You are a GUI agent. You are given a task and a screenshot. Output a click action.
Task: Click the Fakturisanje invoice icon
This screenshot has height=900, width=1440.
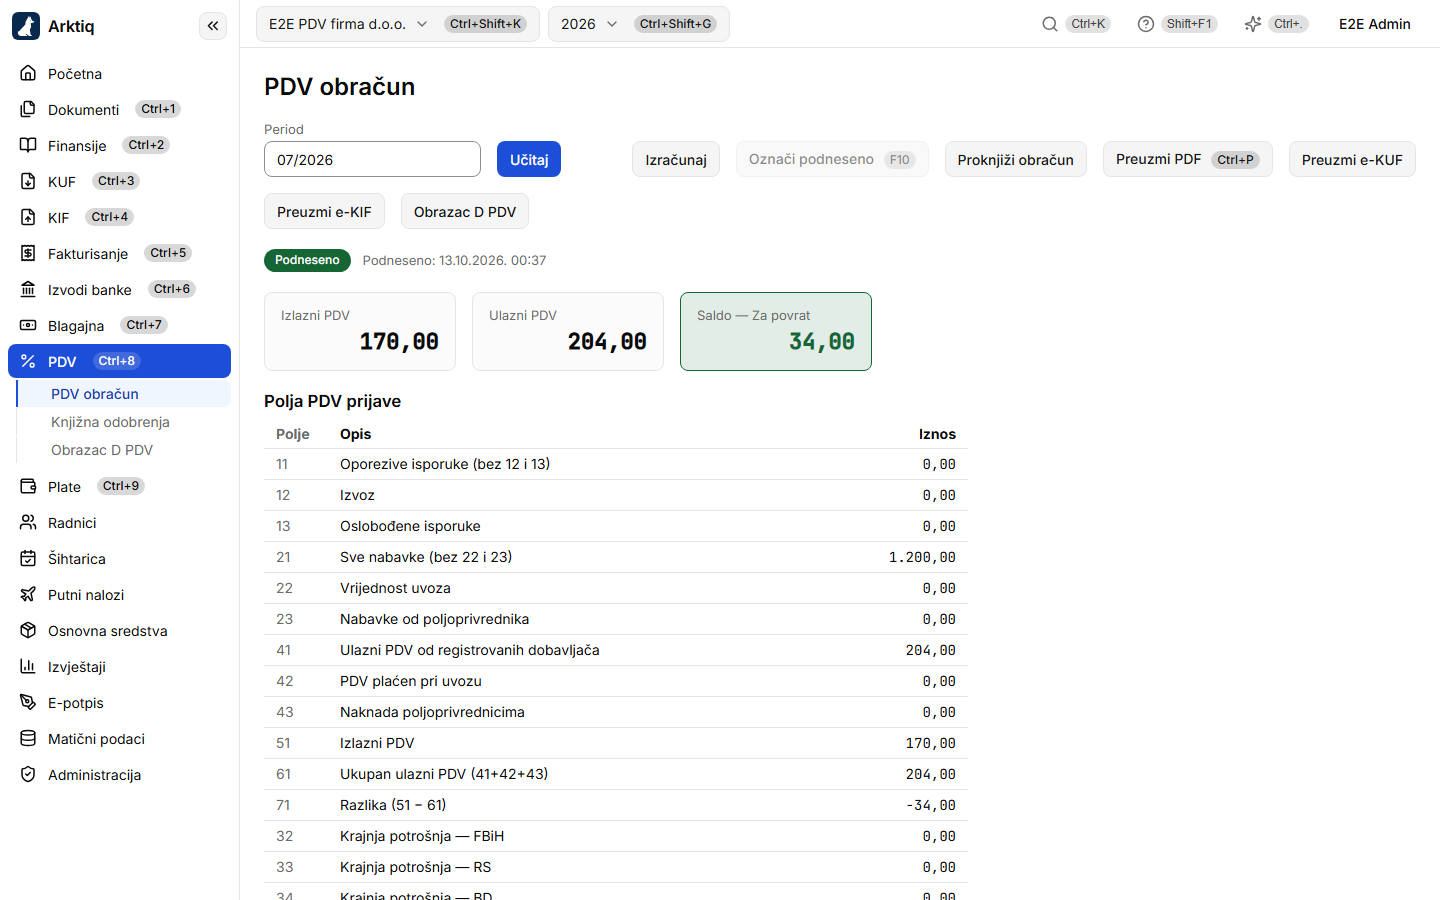28,253
